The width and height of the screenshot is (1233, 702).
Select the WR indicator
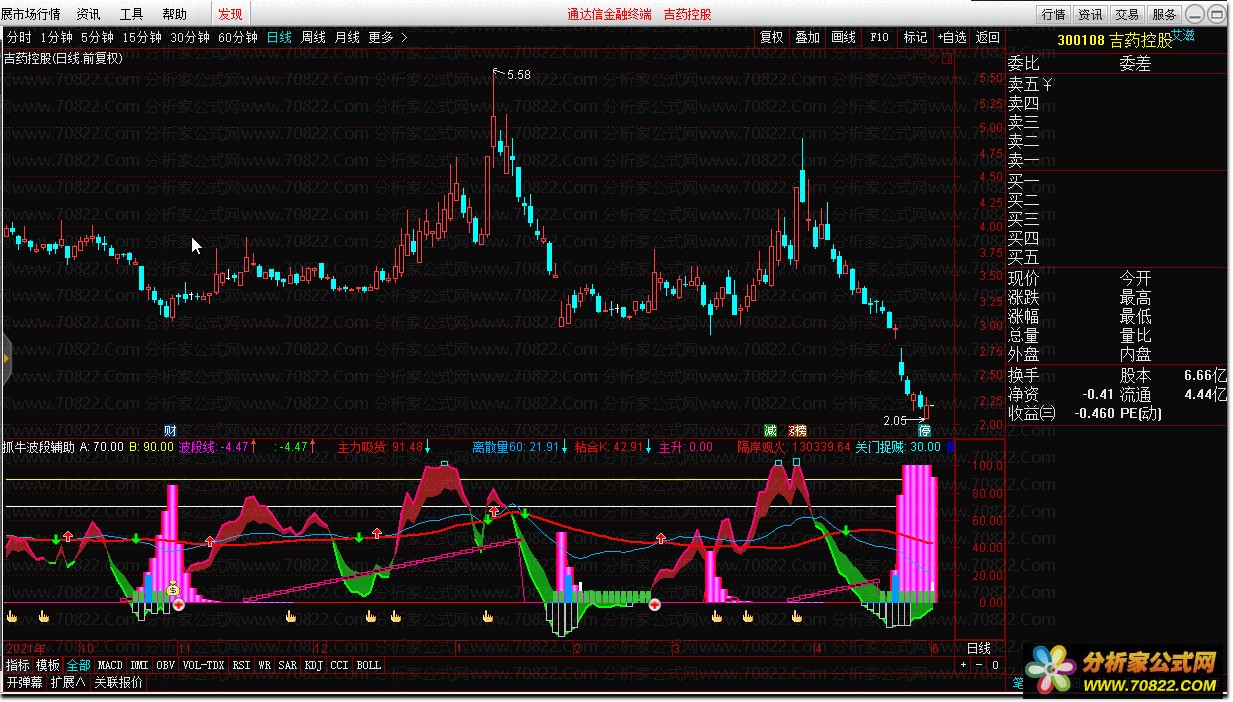coord(265,665)
